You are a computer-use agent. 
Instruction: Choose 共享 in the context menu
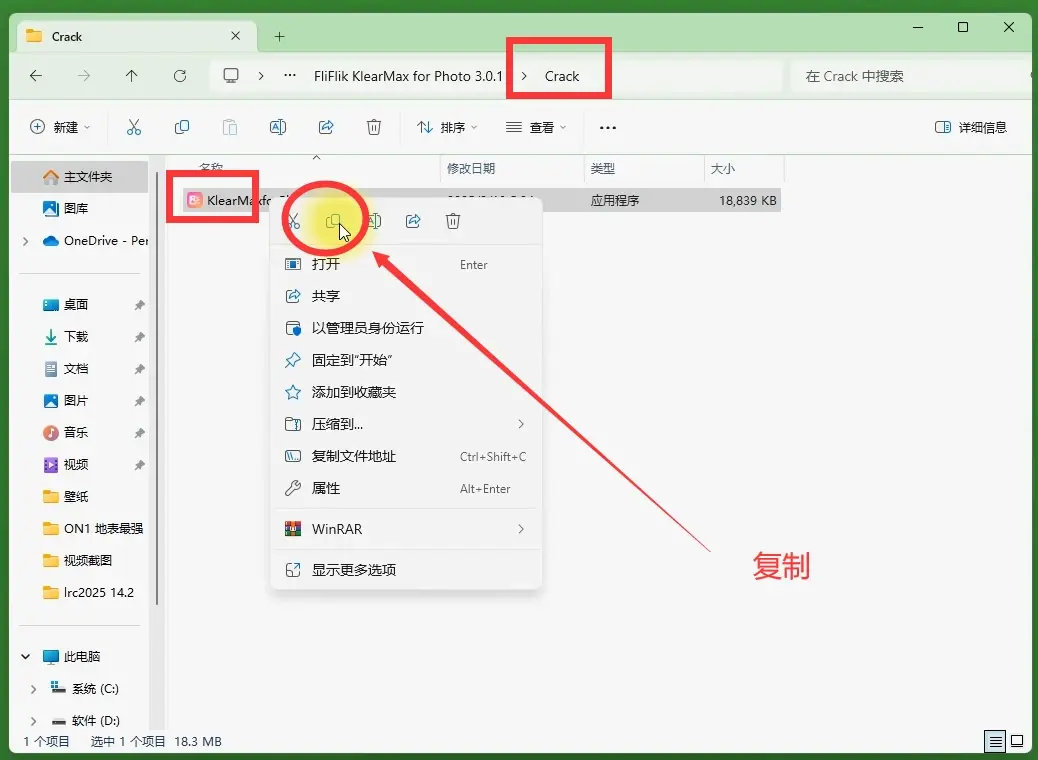406,296
